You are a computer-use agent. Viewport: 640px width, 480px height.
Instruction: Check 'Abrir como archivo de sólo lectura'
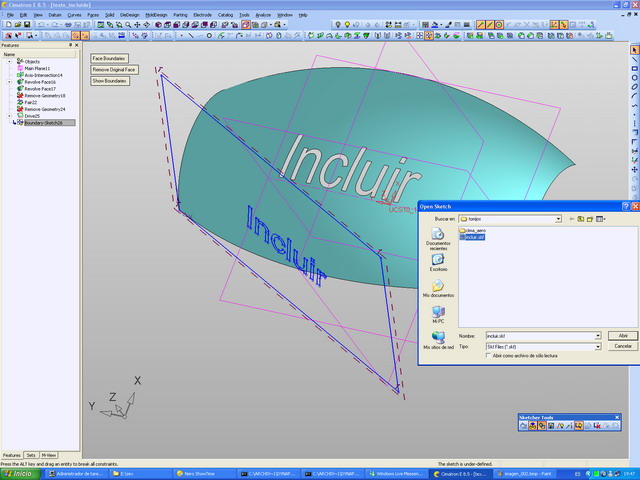tap(490, 355)
